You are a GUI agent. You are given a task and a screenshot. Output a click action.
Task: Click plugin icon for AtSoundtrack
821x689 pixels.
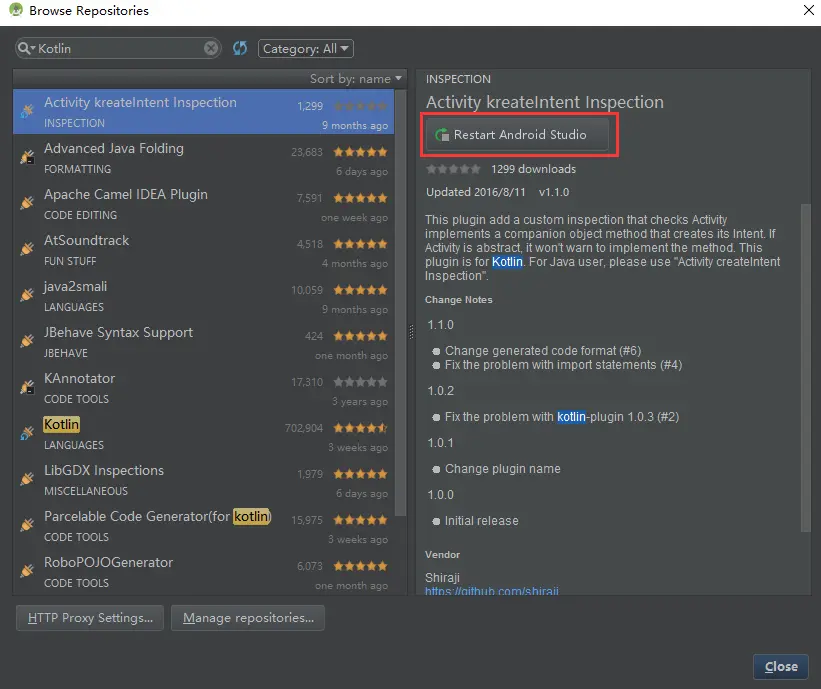(27, 248)
